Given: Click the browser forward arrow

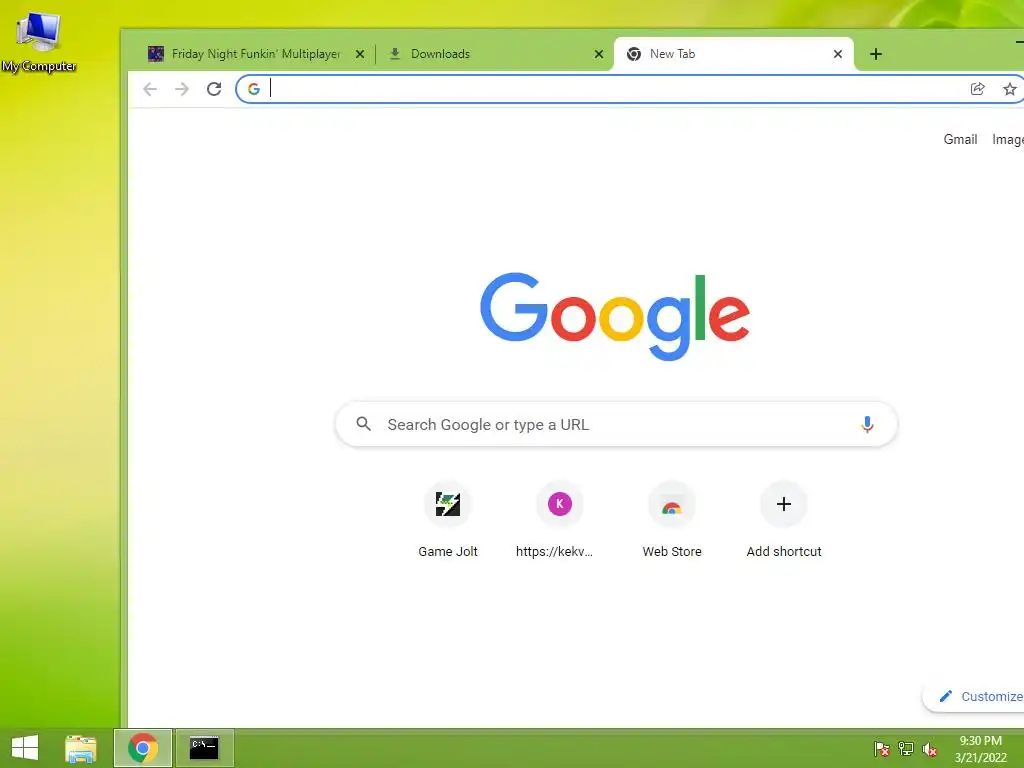Looking at the screenshot, I should [182, 89].
